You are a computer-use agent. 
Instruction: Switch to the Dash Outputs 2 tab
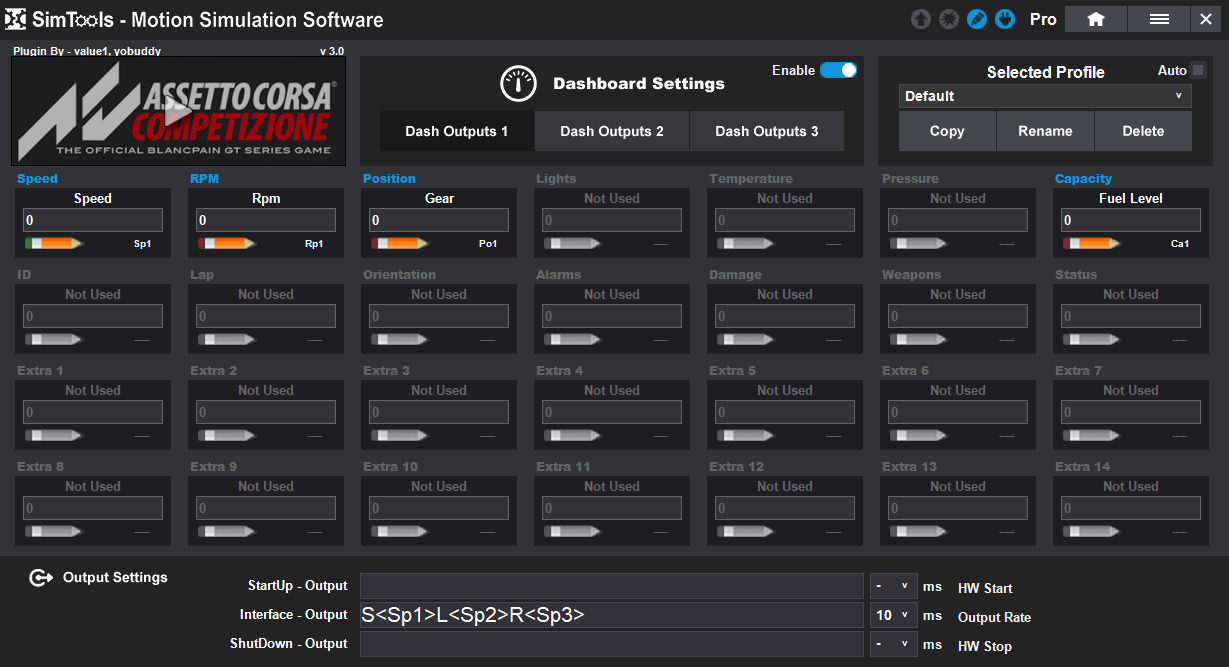point(611,131)
